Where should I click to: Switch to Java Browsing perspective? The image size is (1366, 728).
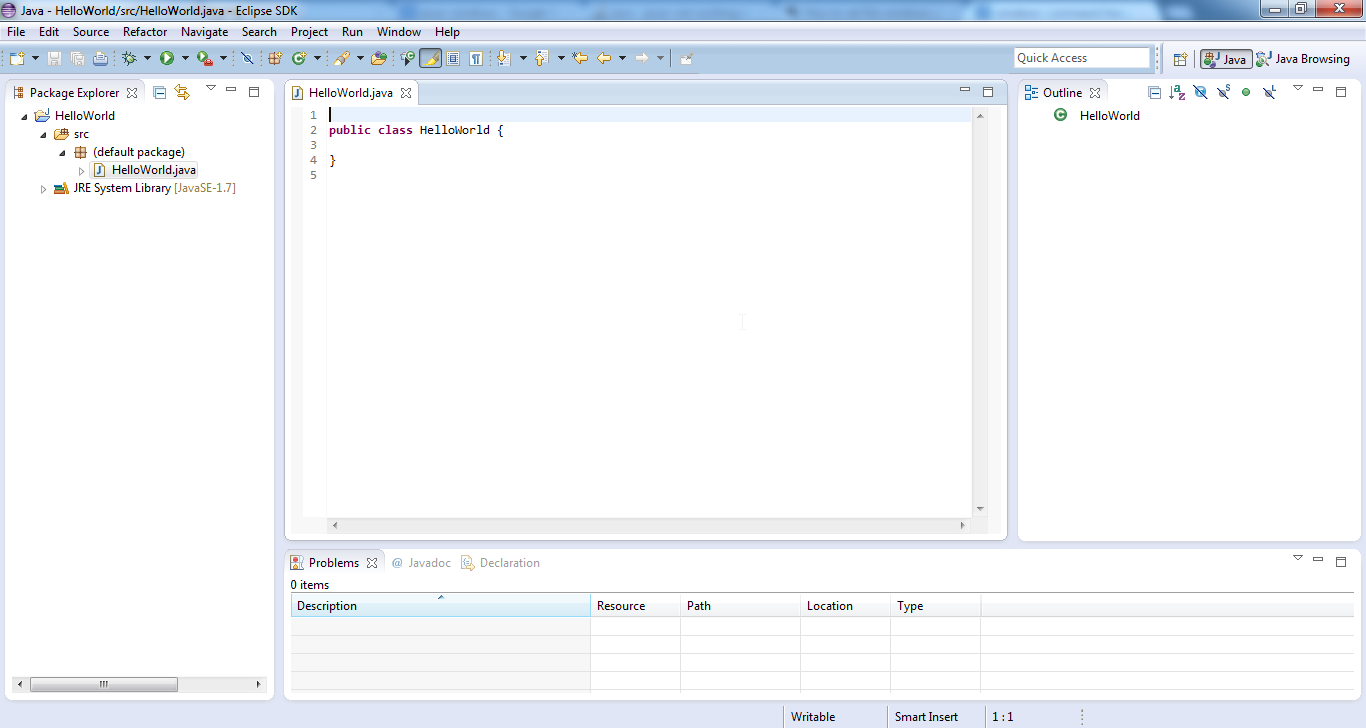(1303, 59)
